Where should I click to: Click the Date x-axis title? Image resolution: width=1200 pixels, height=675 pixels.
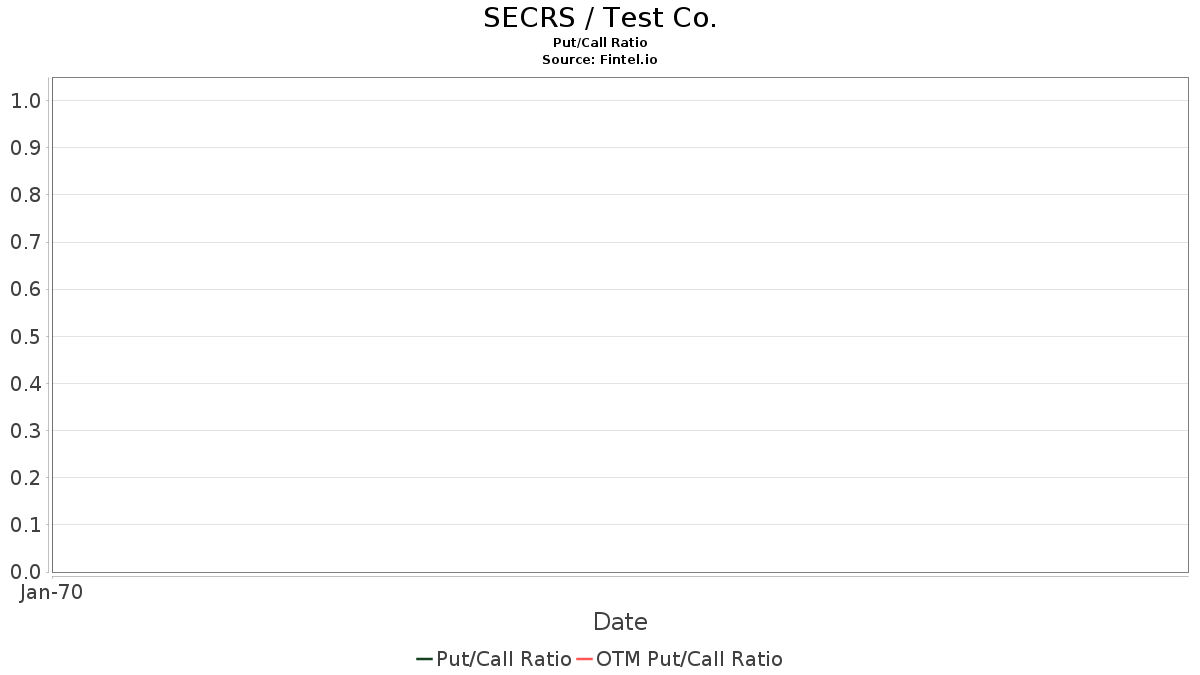(x=620, y=622)
